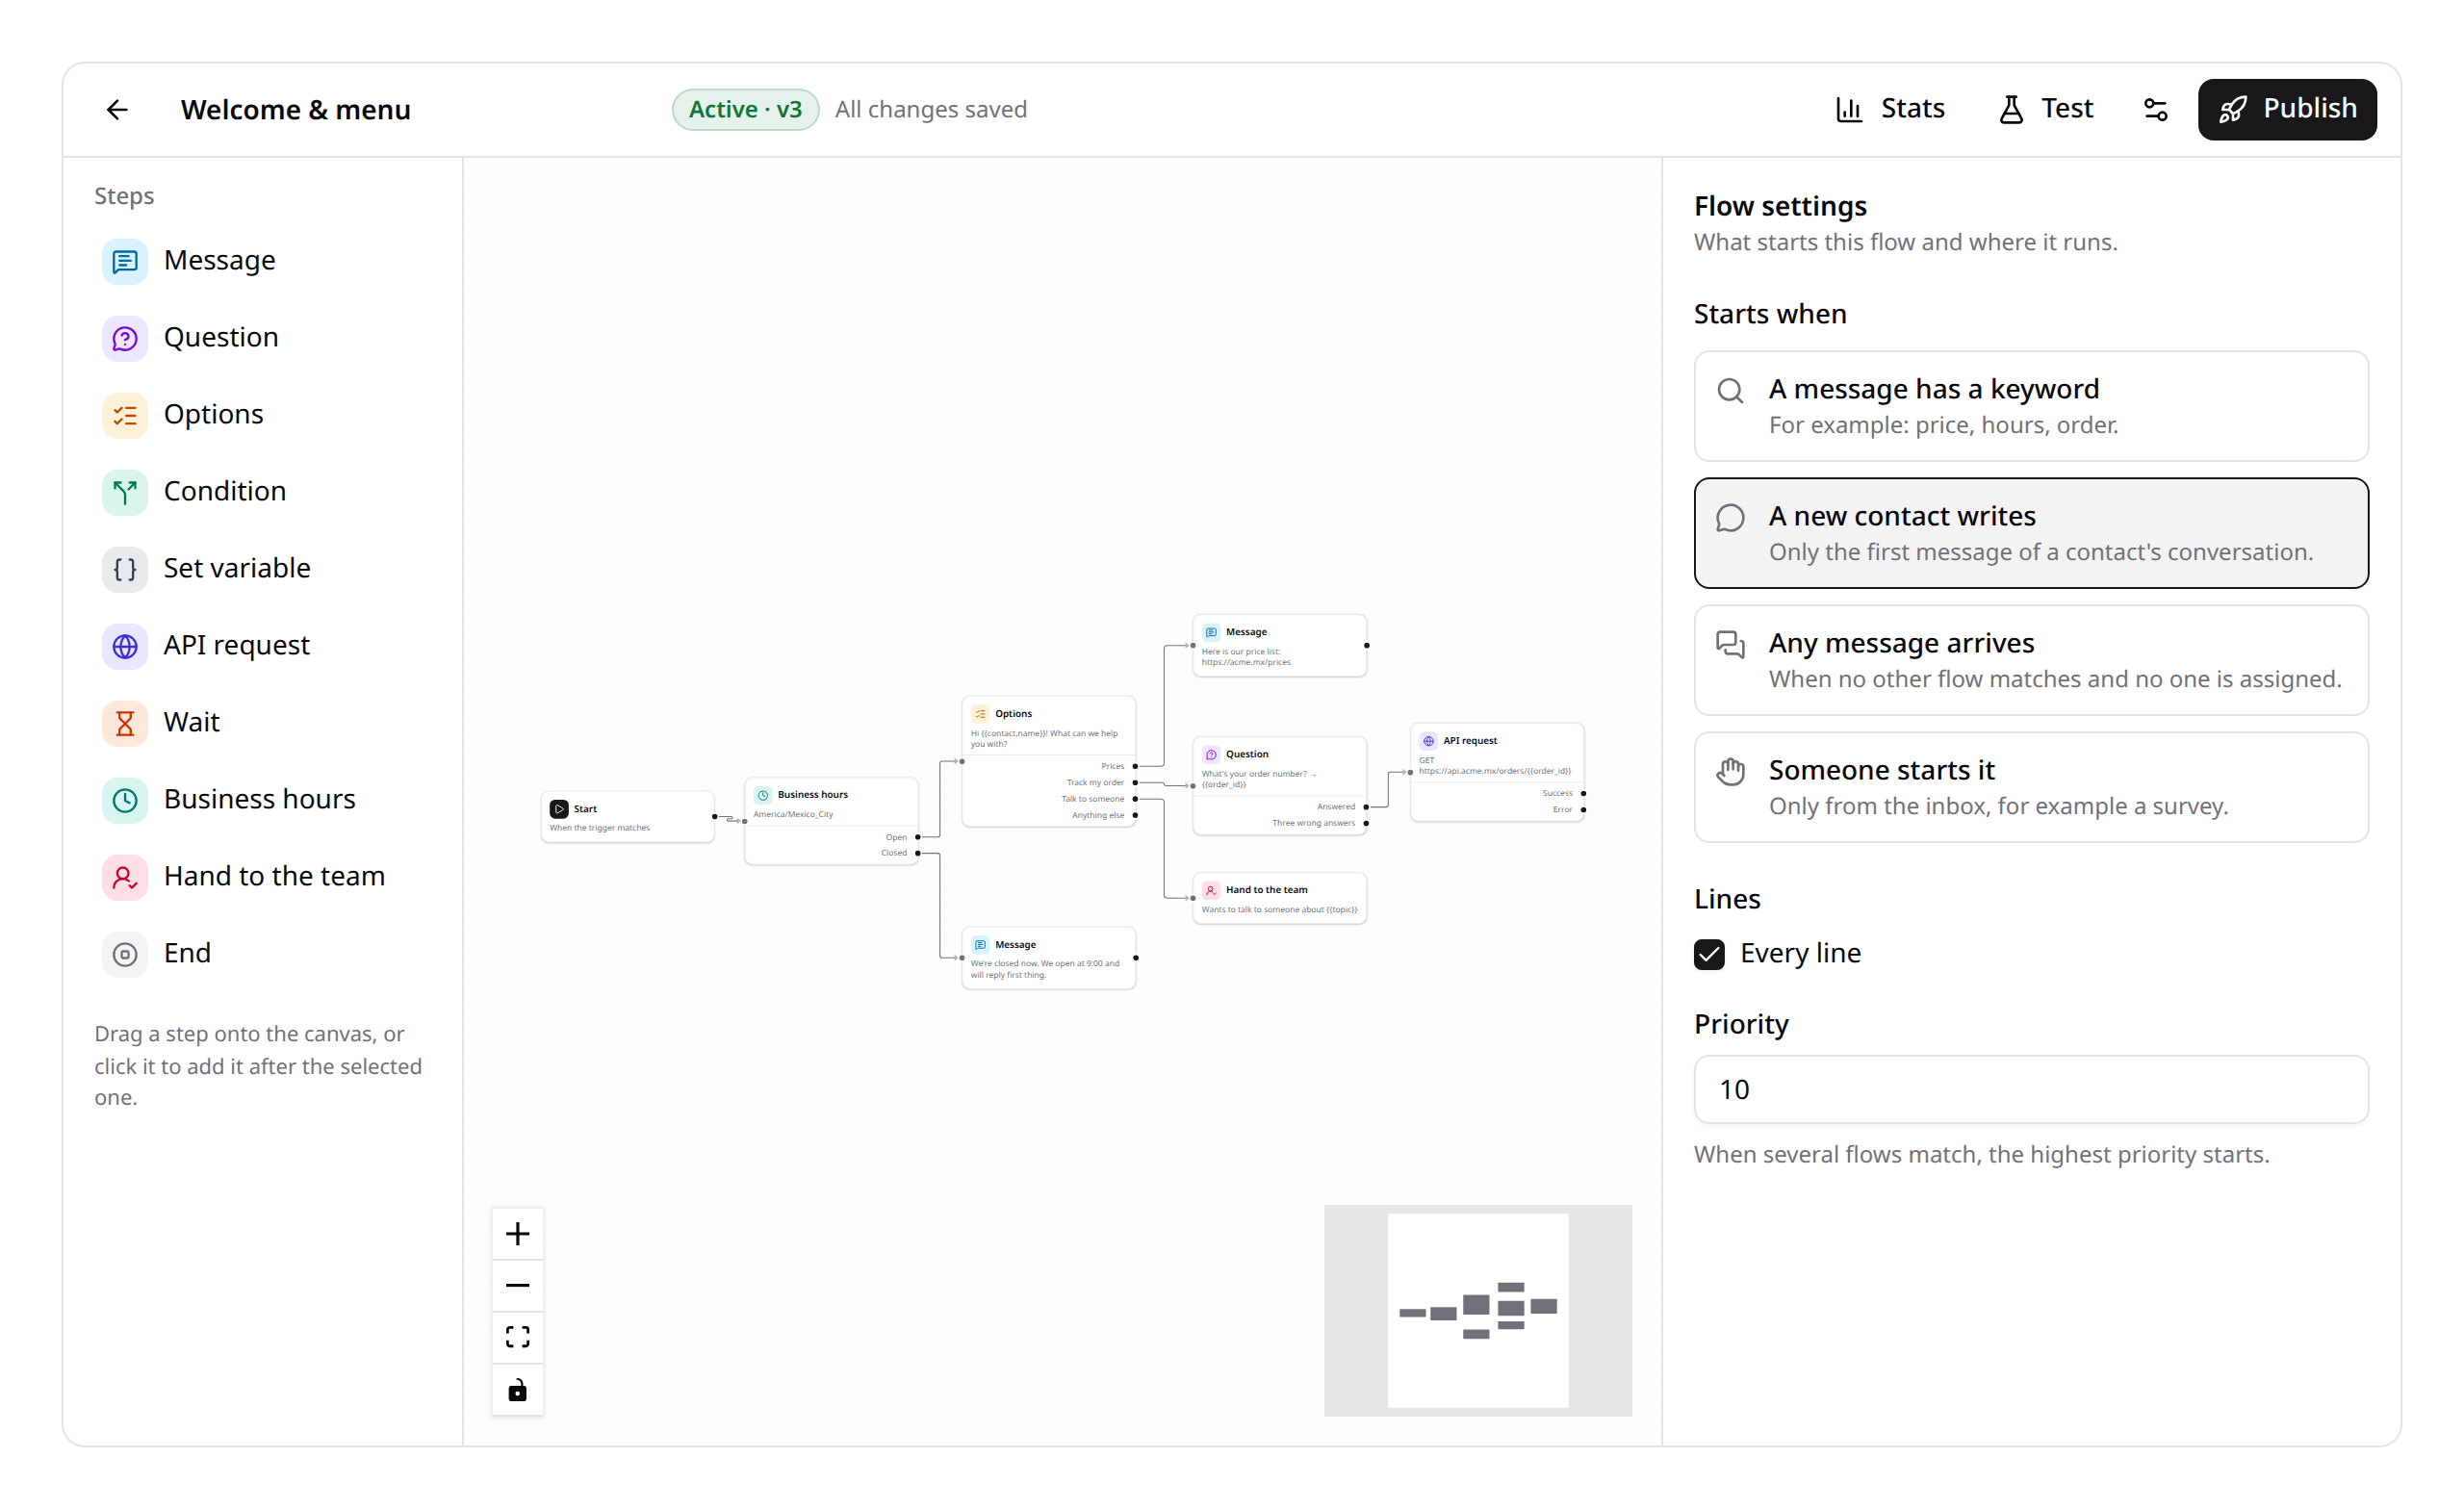Publish the flow
Screen dimensions: 2464x1509
coord(2287,109)
